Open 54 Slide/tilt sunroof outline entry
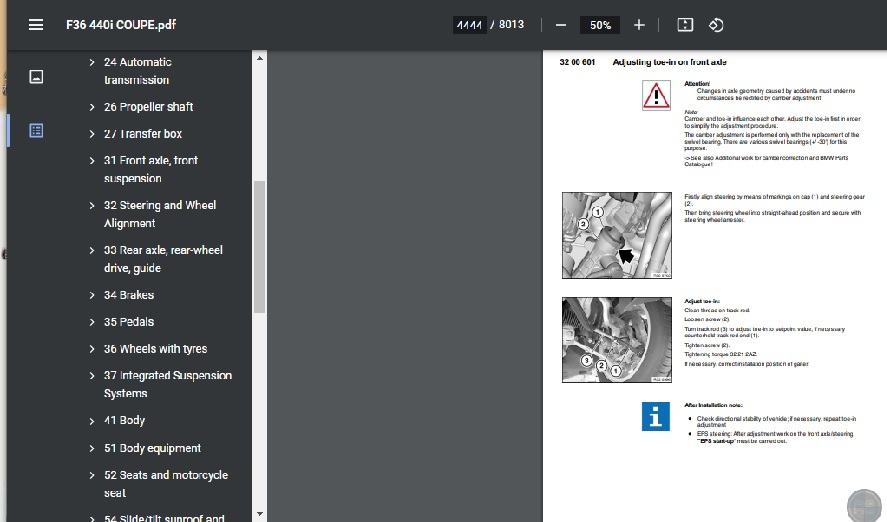887x522 pixels. [x=164, y=517]
